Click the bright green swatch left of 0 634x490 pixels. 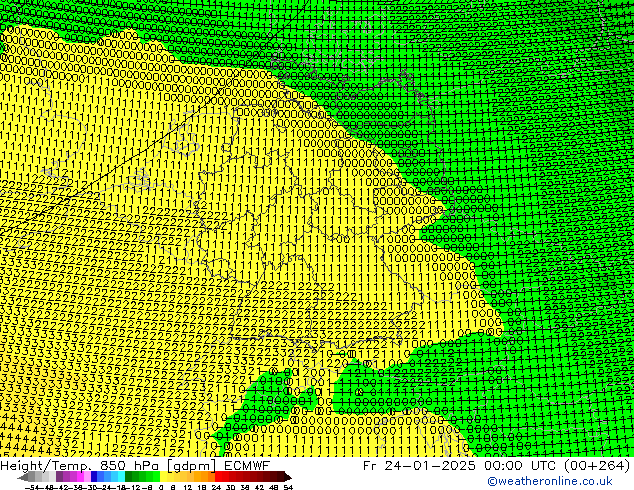tap(156, 477)
